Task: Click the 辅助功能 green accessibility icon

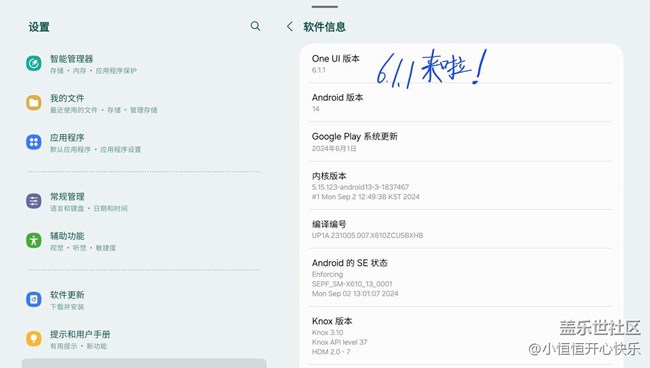Action: click(x=34, y=240)
